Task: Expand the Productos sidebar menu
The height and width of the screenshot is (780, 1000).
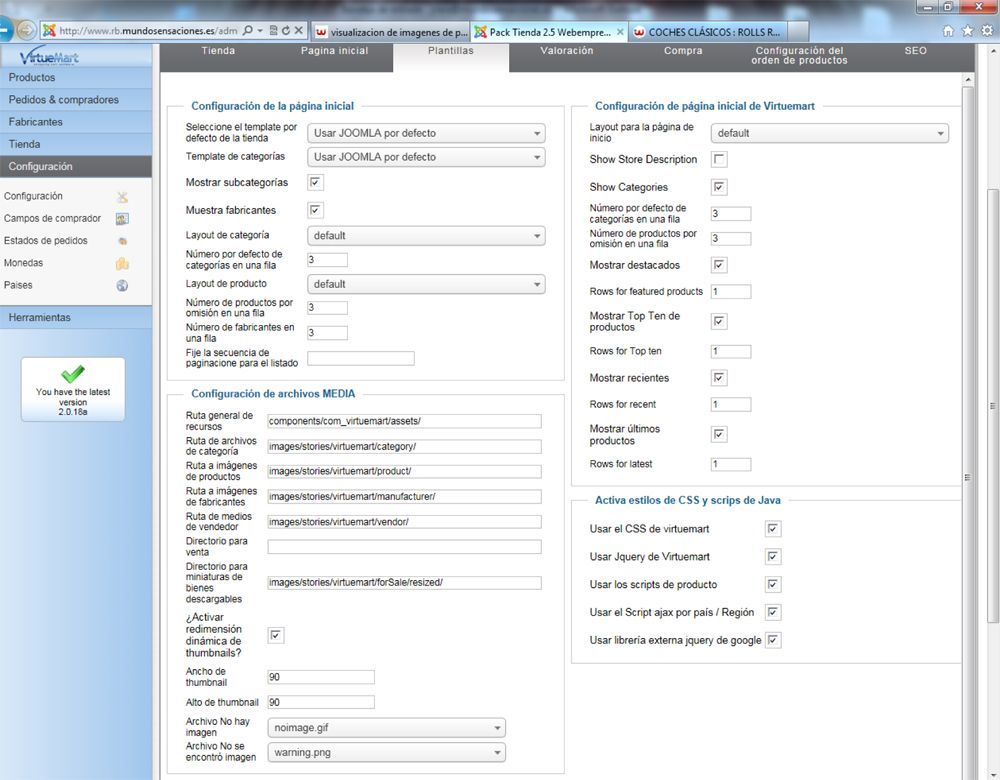Action: (x=76, y=78)
